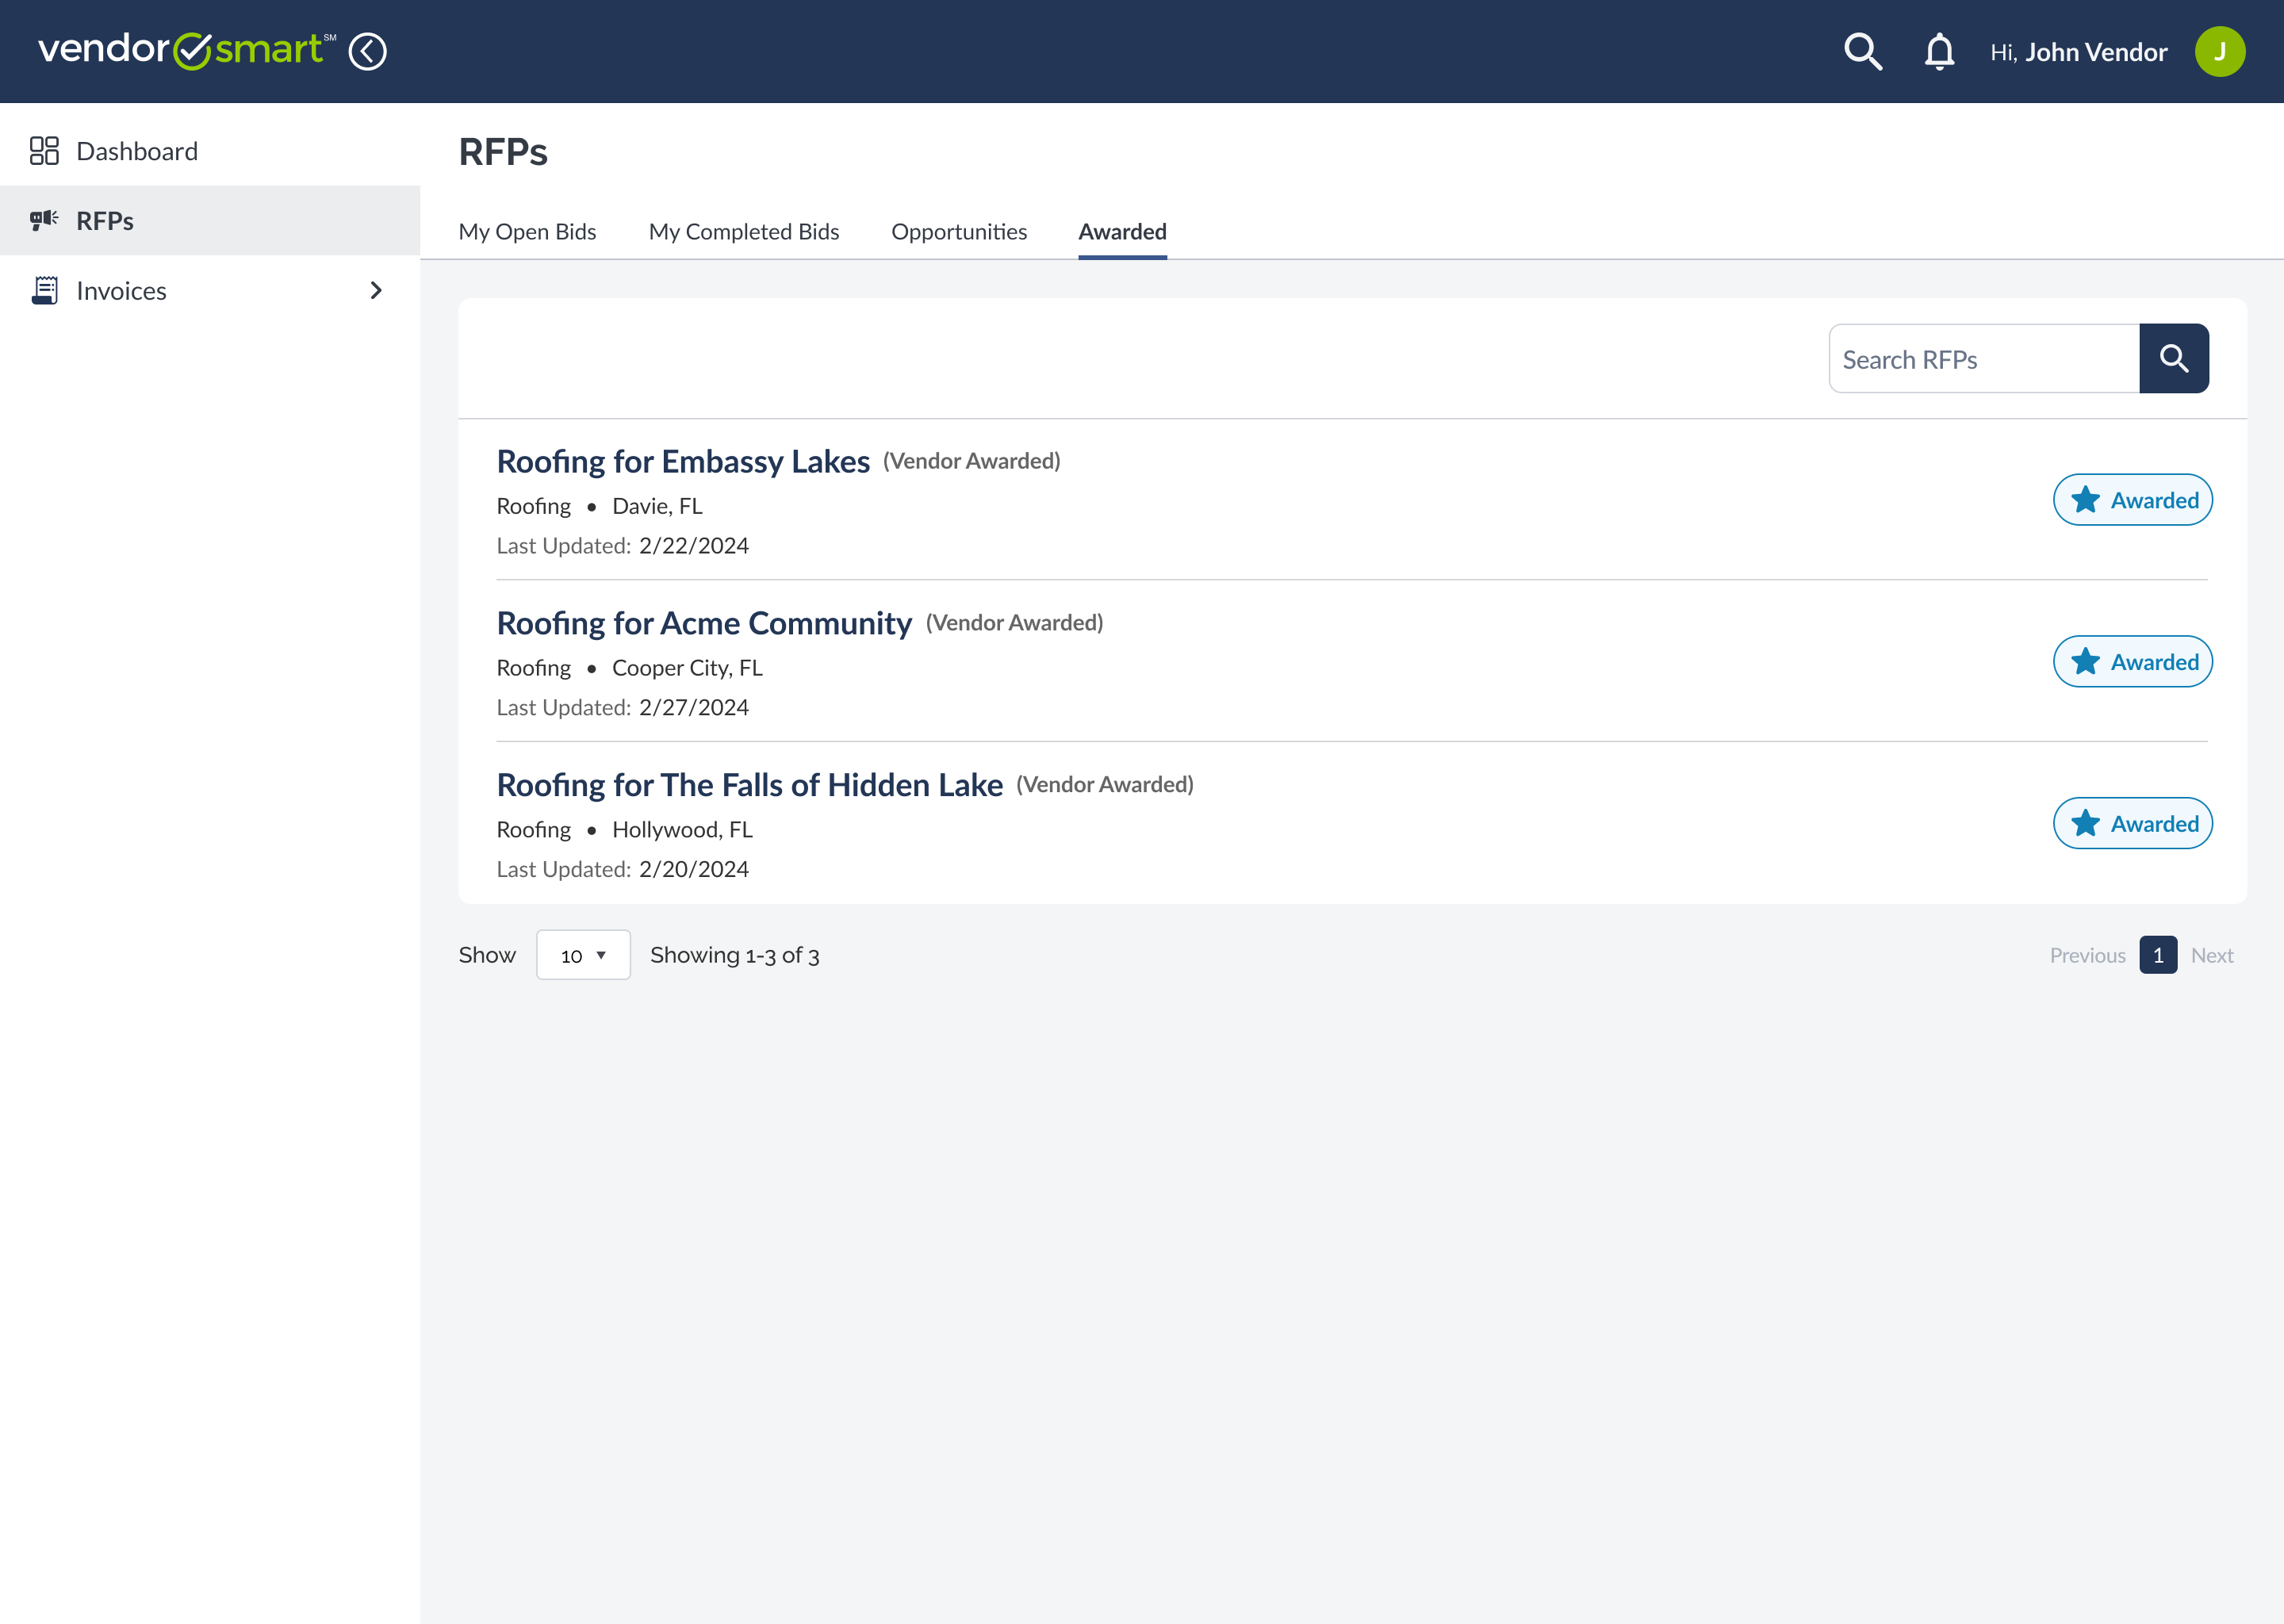Click the green J user avatar

pyautogui.click(x=2219, y=51)
